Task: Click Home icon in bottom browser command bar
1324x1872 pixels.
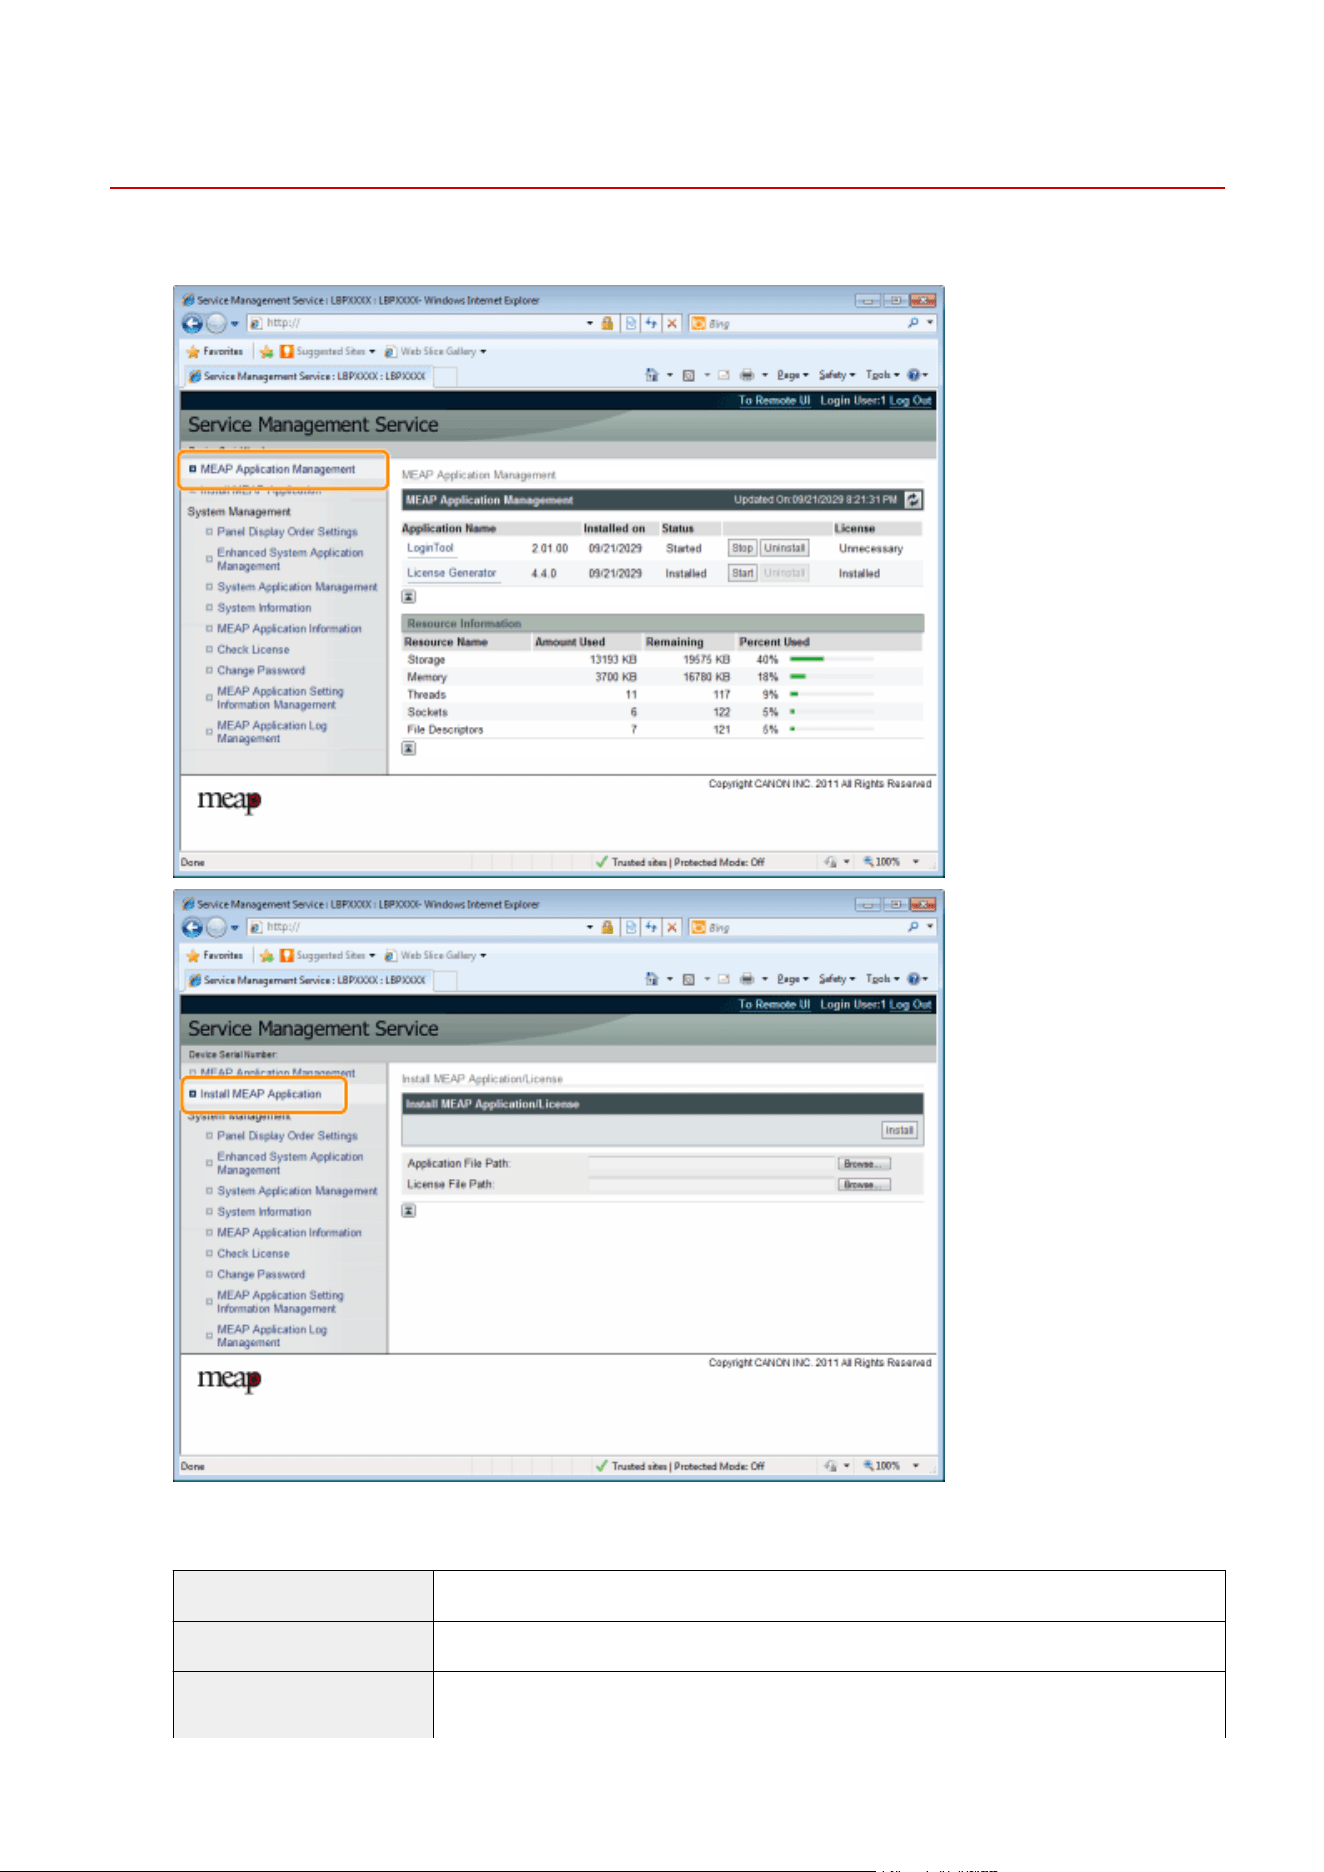Action: [x=652, y=979]
